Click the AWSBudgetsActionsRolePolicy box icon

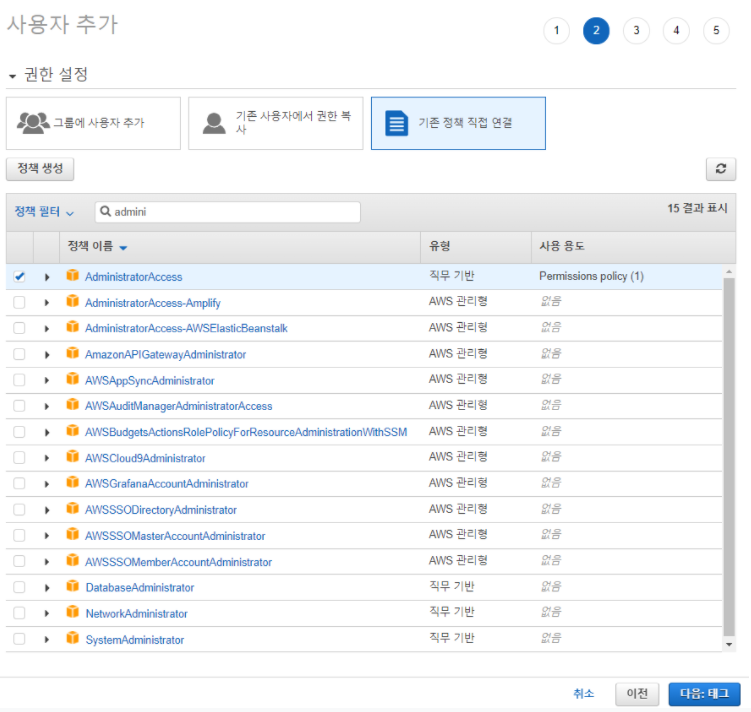click(x=73, y=430)
